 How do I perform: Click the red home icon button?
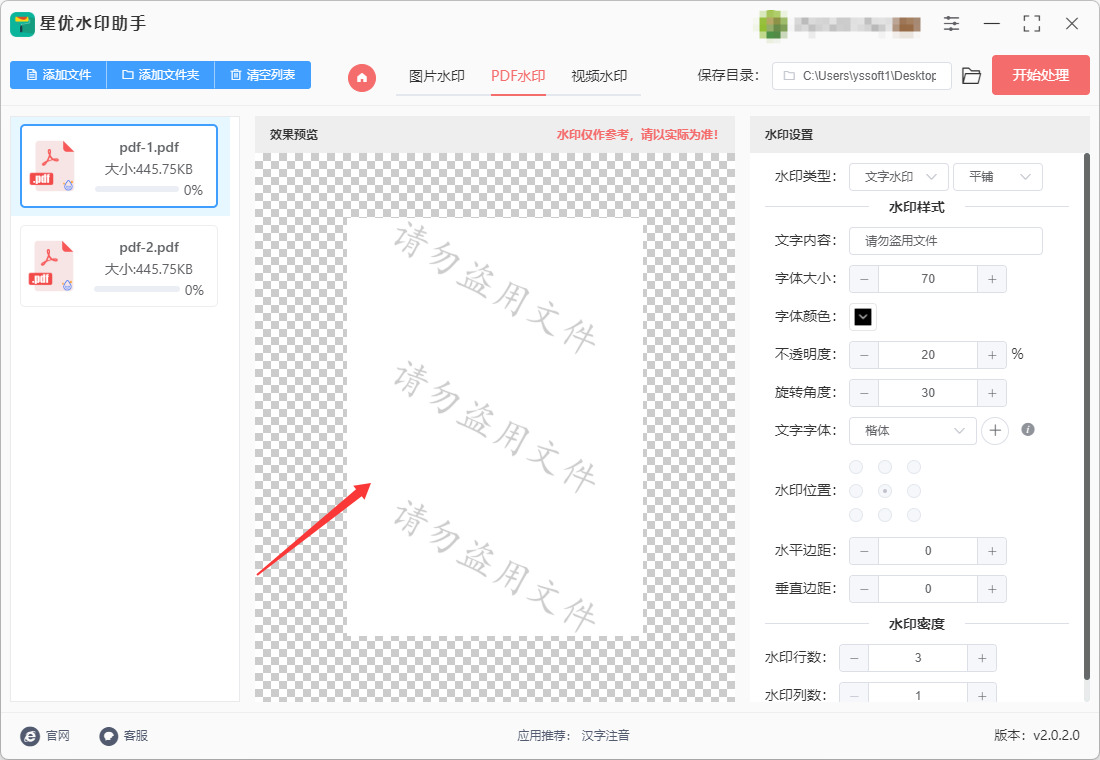[x=362, y=77]
